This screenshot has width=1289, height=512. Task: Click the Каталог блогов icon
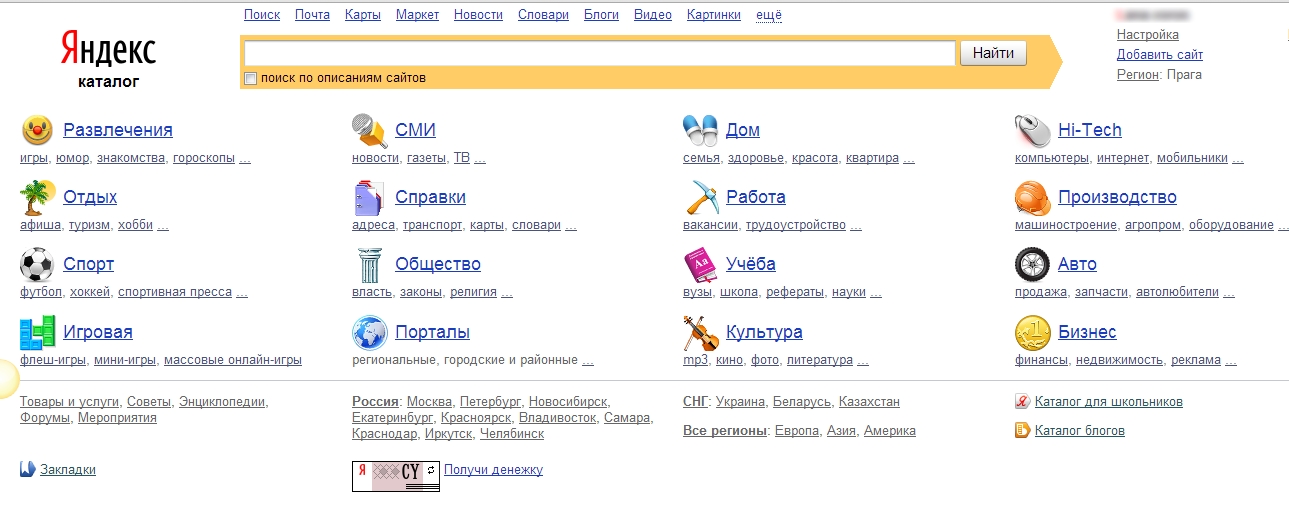1022,431
